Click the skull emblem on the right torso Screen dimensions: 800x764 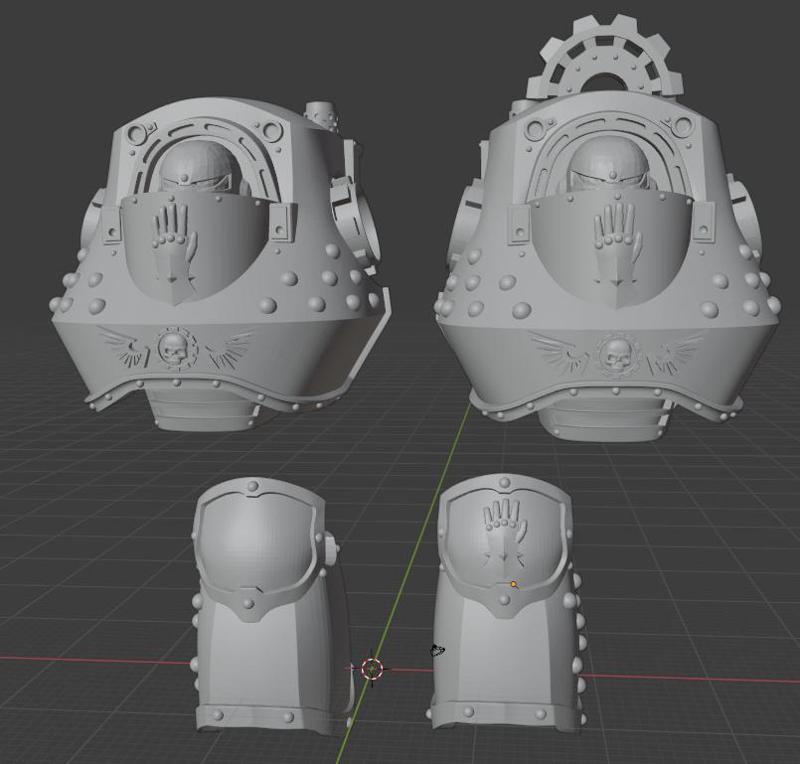616,354
